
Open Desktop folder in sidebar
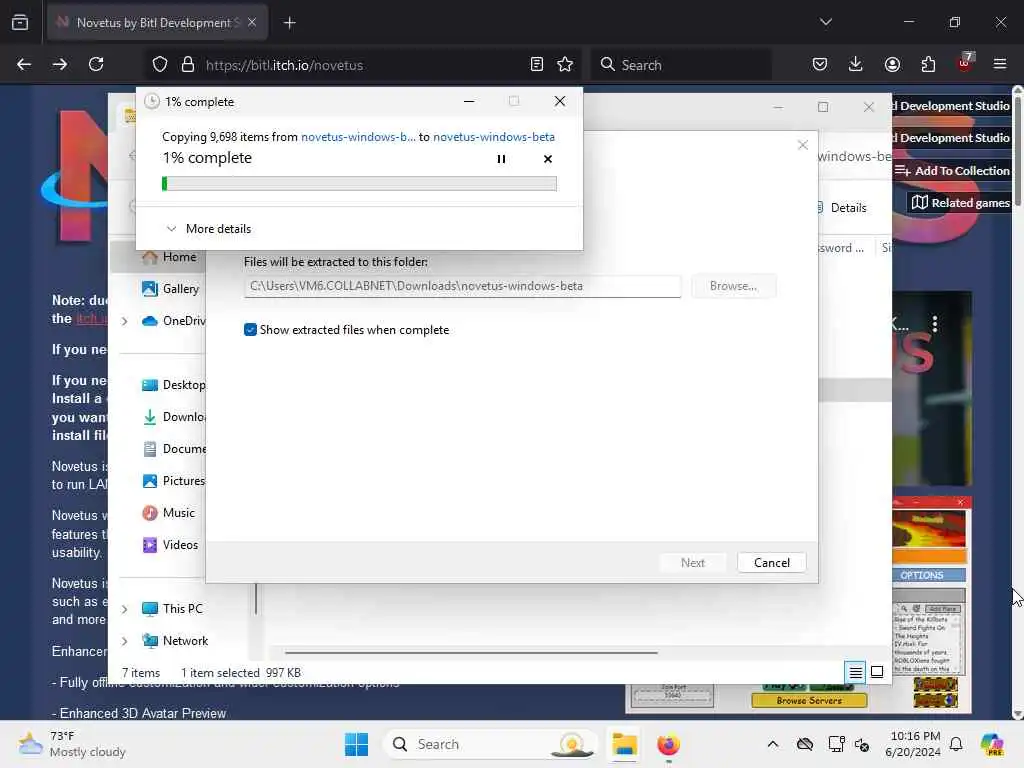pyautogui.click(x=174, y=385)
